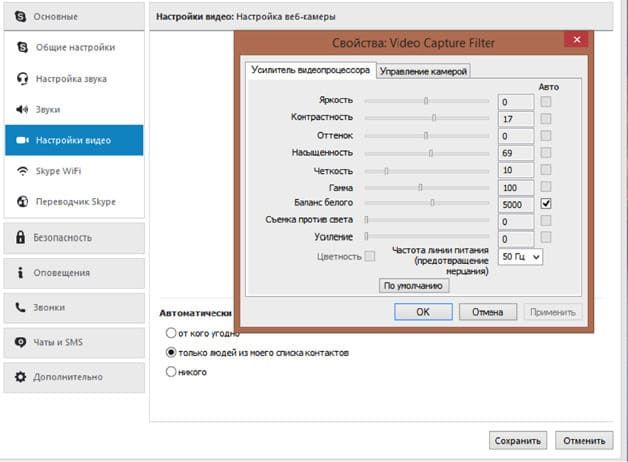Image resolution: width=628 pixels, height=462 pixels.
Task: Open the lock icon section Безопасность
Action: pyautogui.click(x=20, y=237)
